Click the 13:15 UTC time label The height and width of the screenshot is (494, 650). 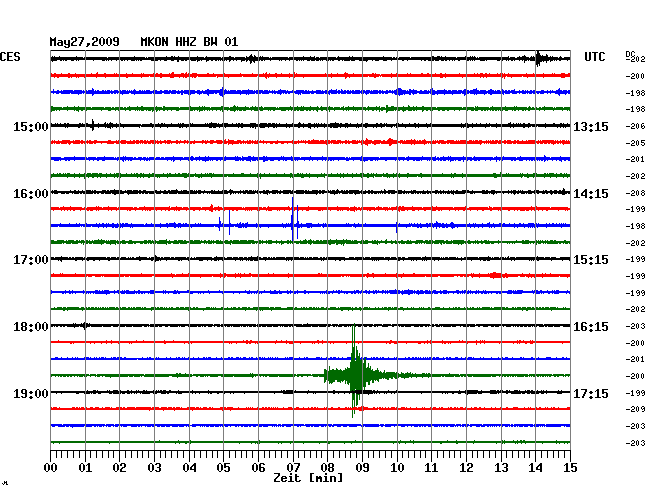point(591,126)
